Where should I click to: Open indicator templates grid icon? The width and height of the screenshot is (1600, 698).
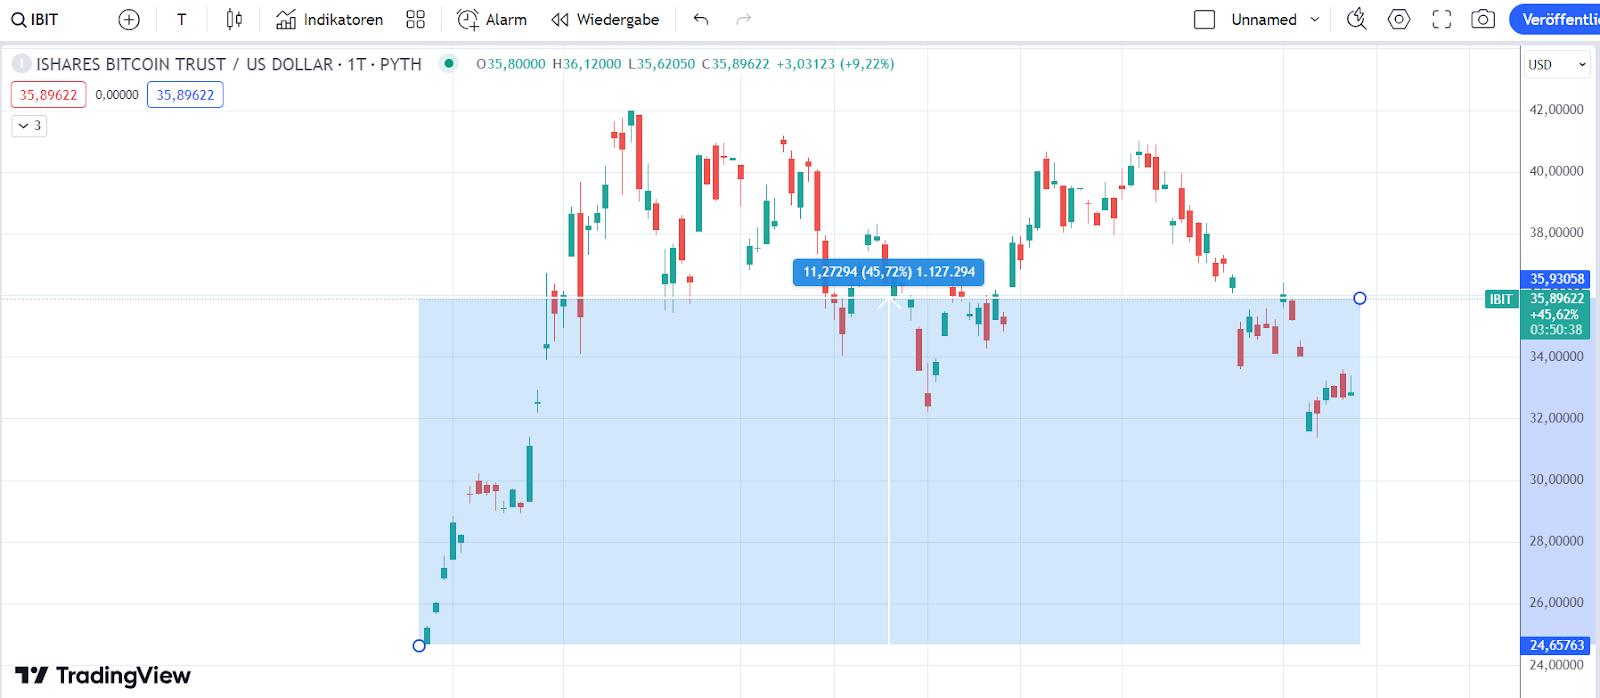point(416,19)
